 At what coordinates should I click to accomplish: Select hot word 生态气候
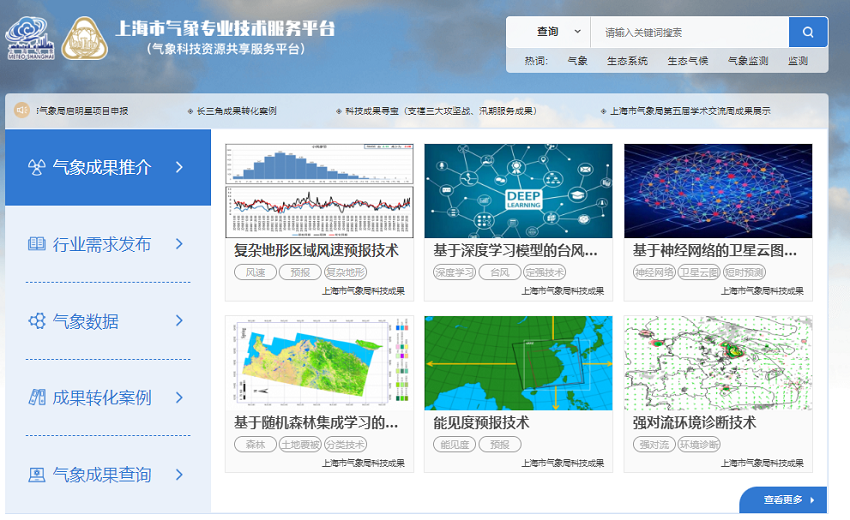tap(687, 61)
